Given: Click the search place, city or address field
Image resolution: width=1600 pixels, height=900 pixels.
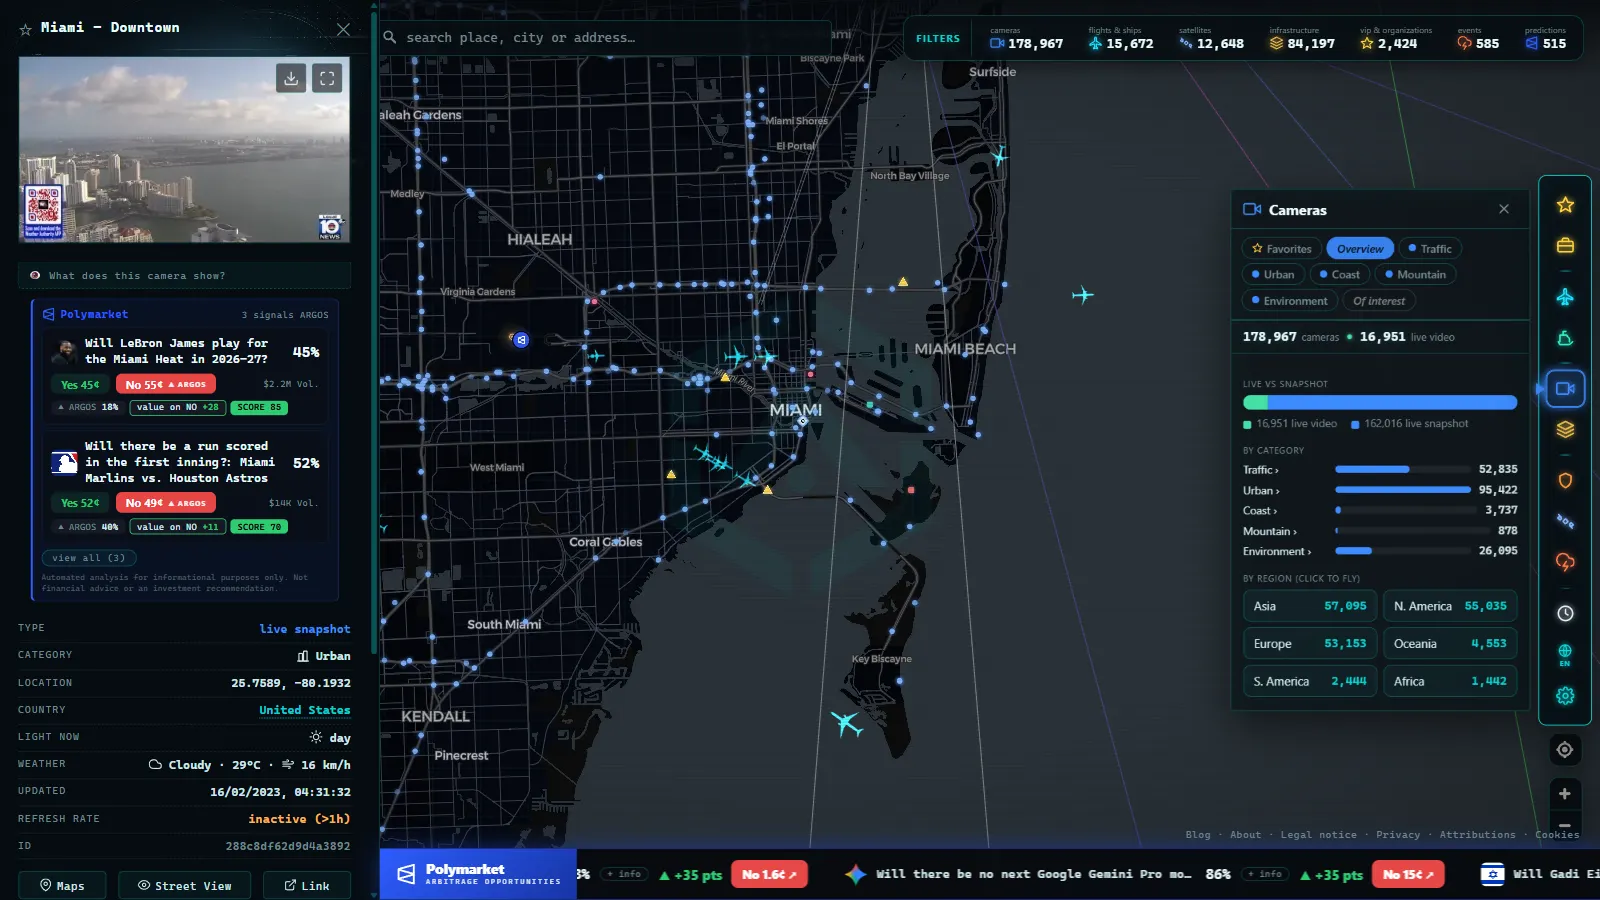Looking at the screenshot, I should (x=606, y=38).
